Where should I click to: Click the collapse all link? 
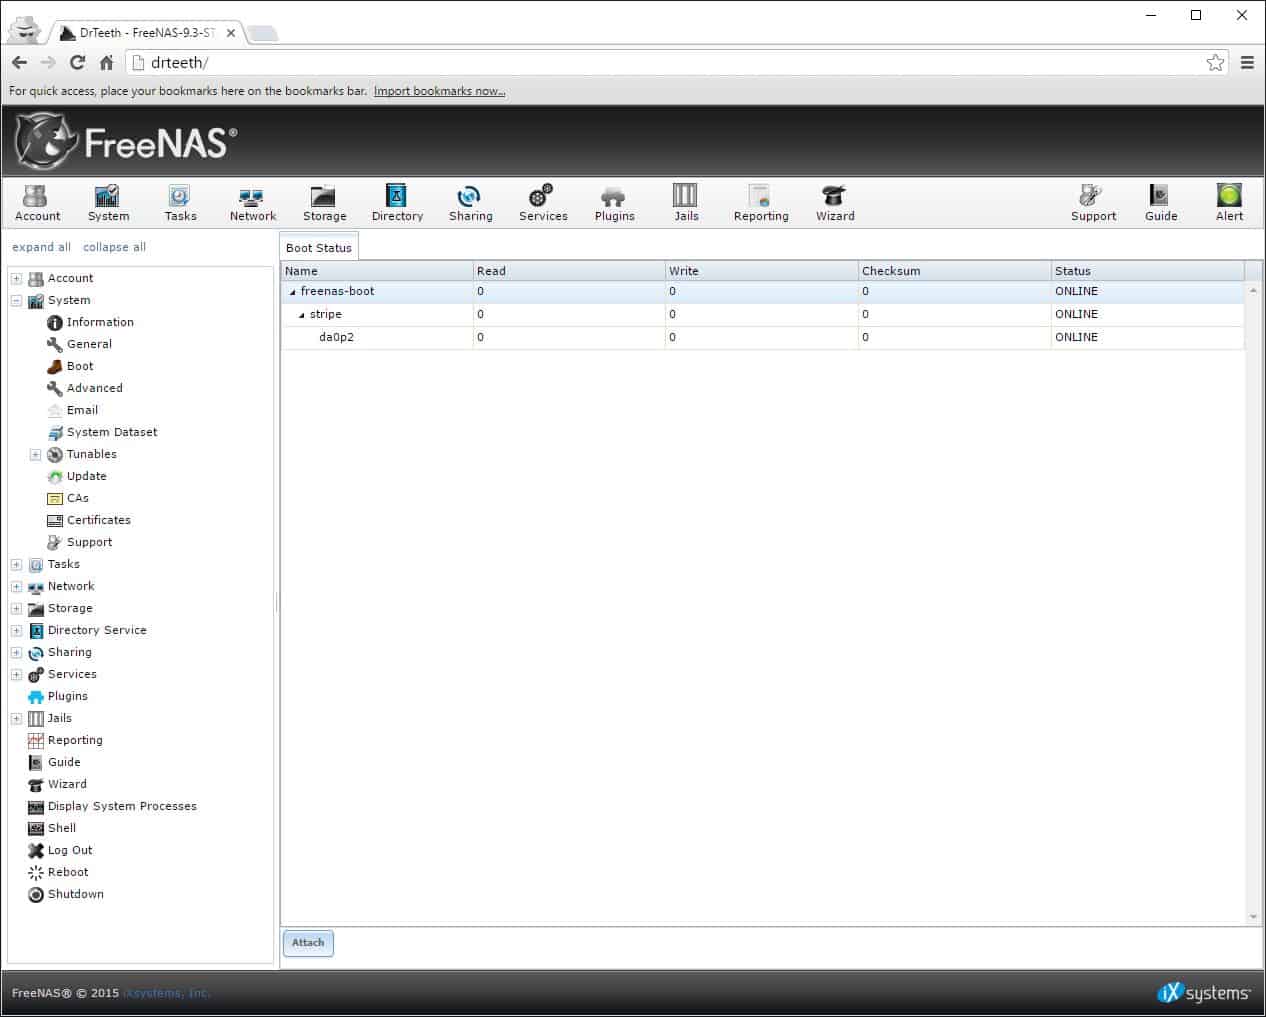tap(114, 247)
